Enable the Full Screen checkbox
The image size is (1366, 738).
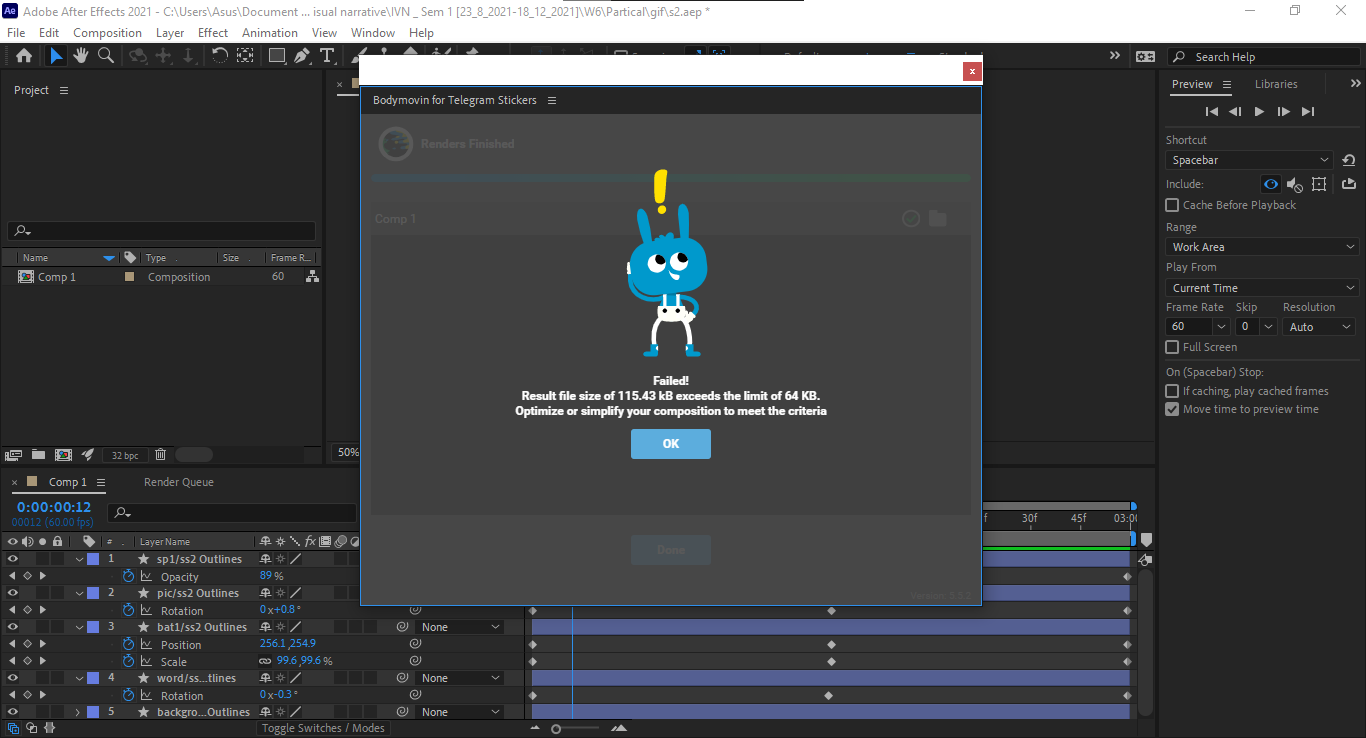pyautogui.click(x=1172, y=347)
